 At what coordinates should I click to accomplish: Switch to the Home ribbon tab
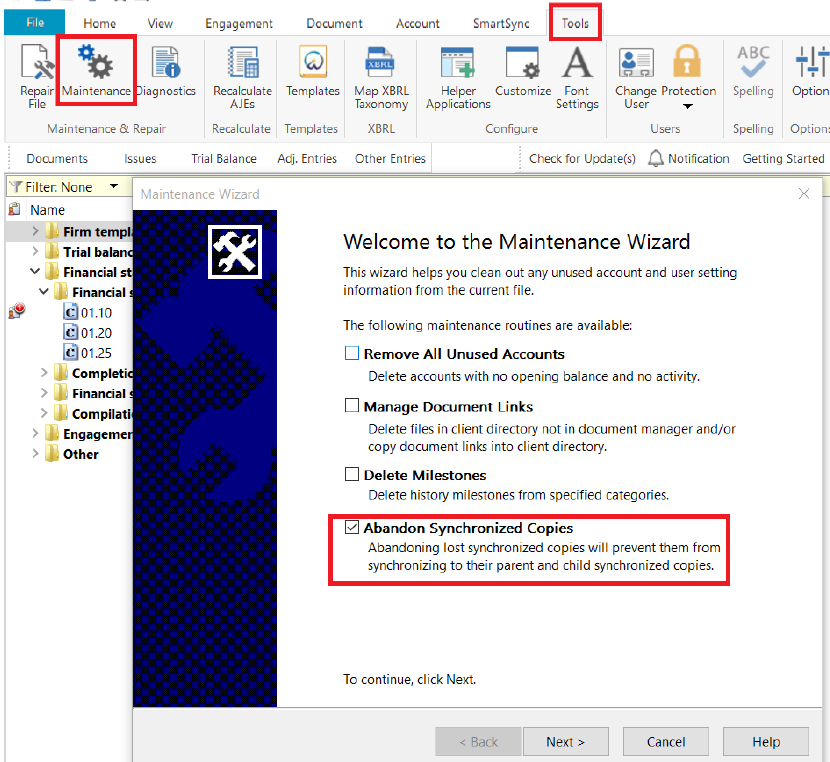pos(100,23)
